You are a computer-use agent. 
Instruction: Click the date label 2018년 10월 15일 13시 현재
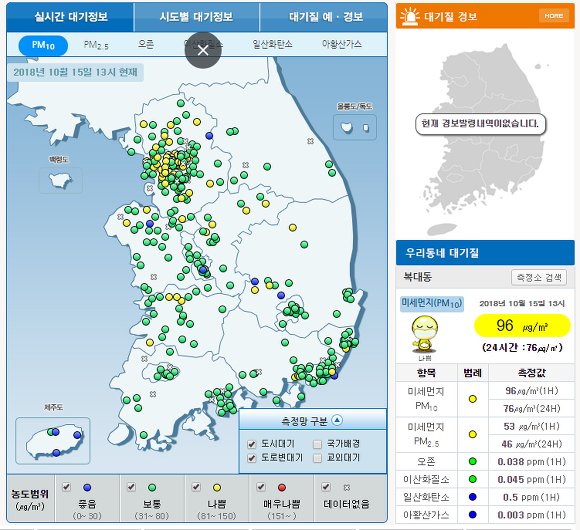point(75,72)
